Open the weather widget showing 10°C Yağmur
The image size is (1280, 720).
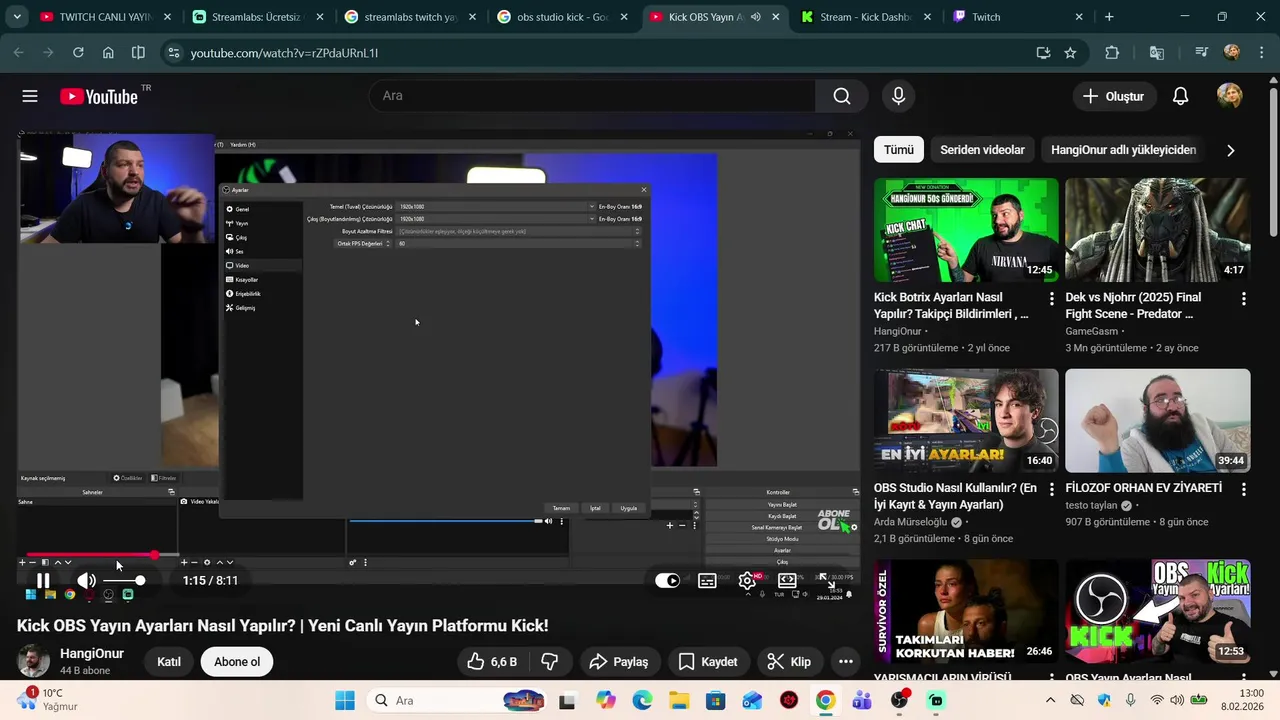point(48,699)
